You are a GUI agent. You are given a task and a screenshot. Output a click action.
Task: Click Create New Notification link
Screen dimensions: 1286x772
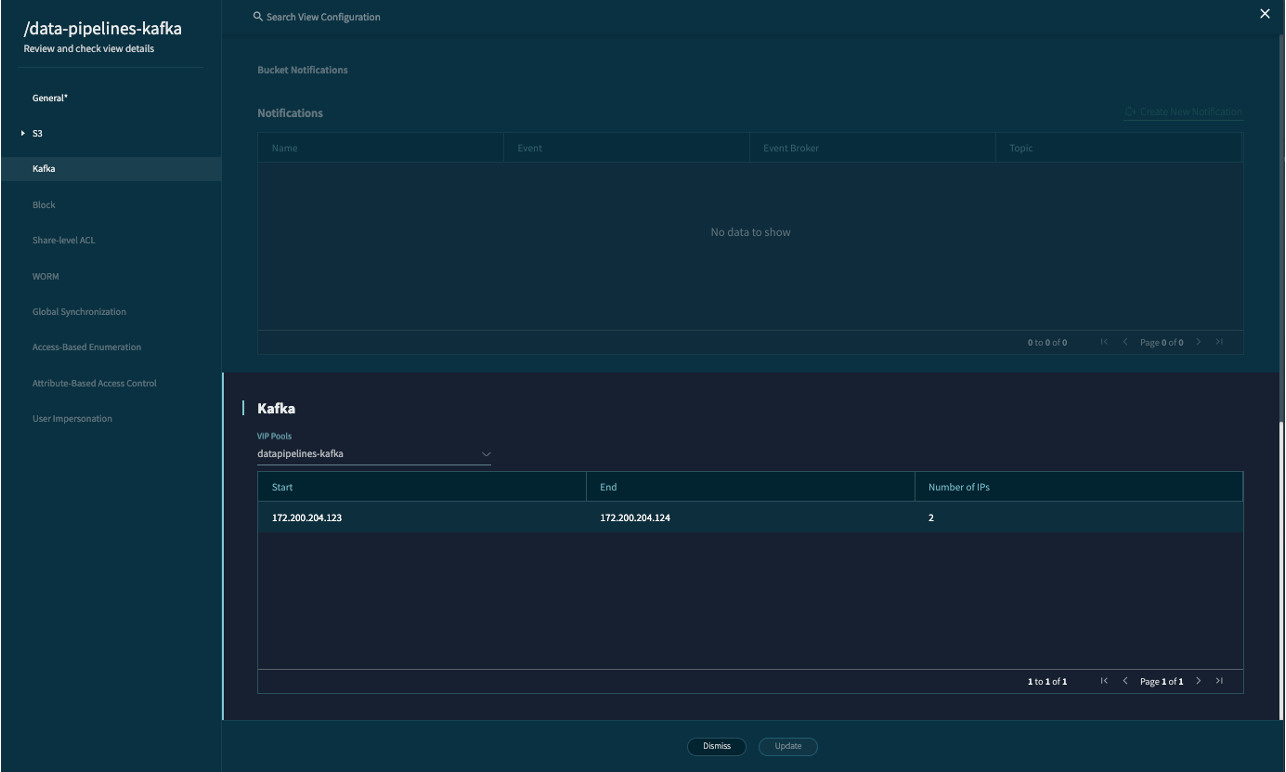(x=1183, y=112)
